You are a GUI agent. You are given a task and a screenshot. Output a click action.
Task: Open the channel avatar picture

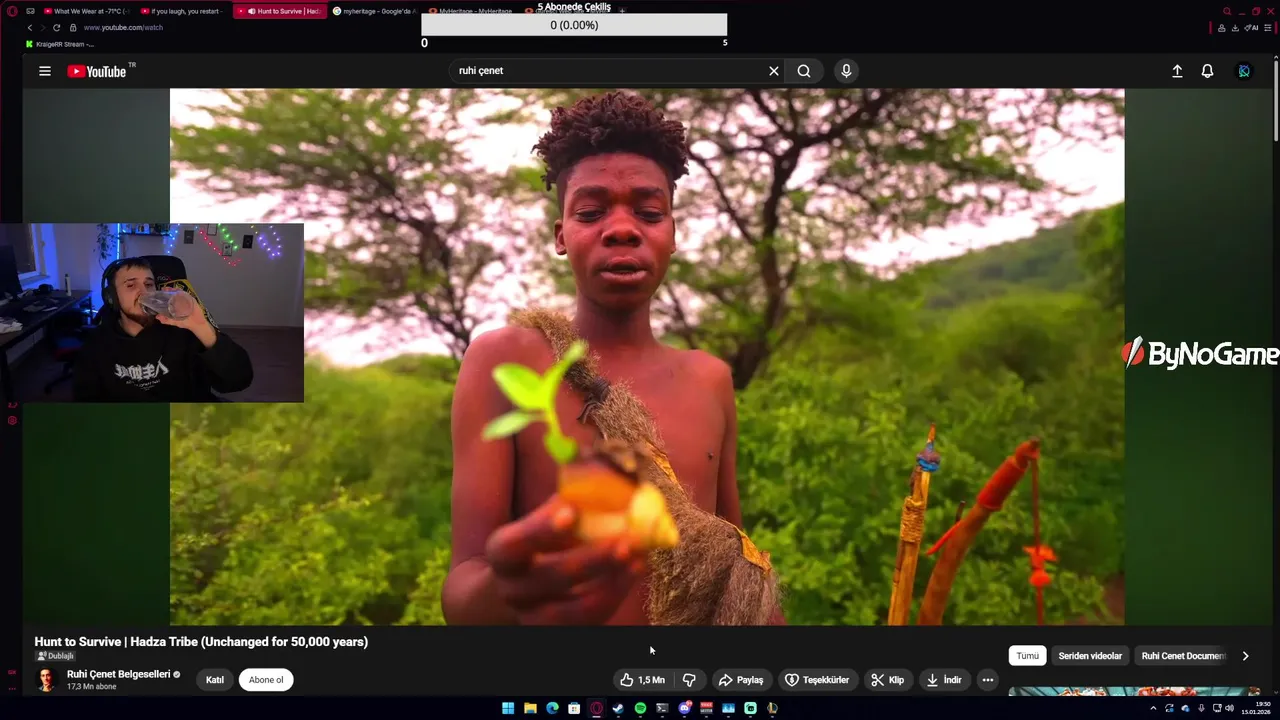[x=46, y=680]
